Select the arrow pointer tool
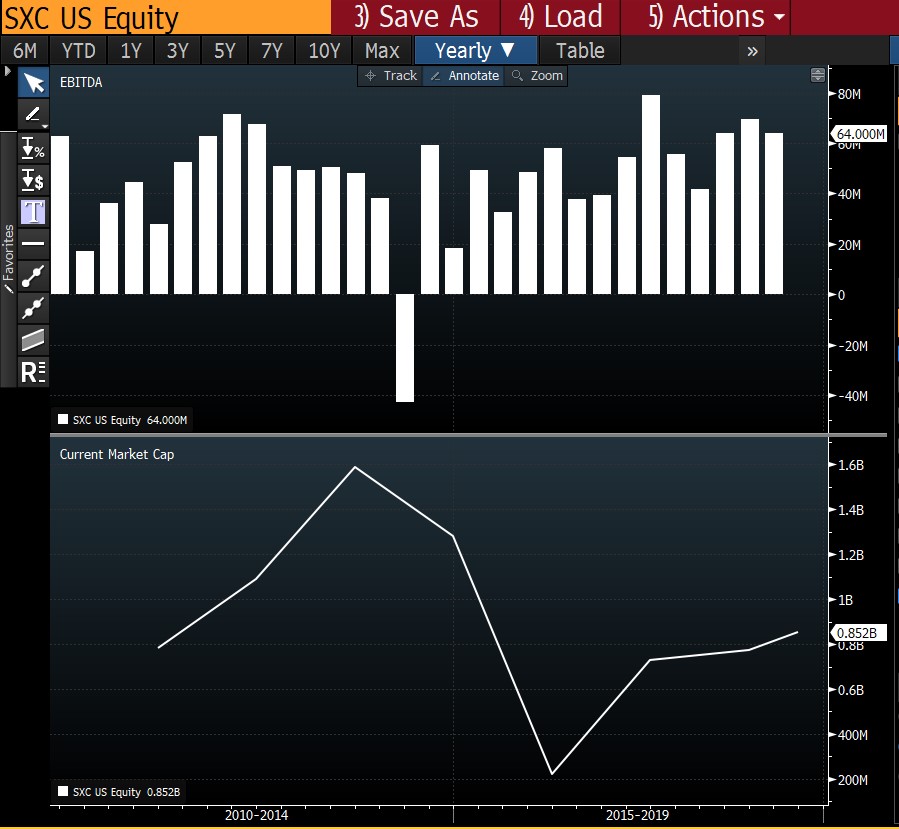 (33, 82)
